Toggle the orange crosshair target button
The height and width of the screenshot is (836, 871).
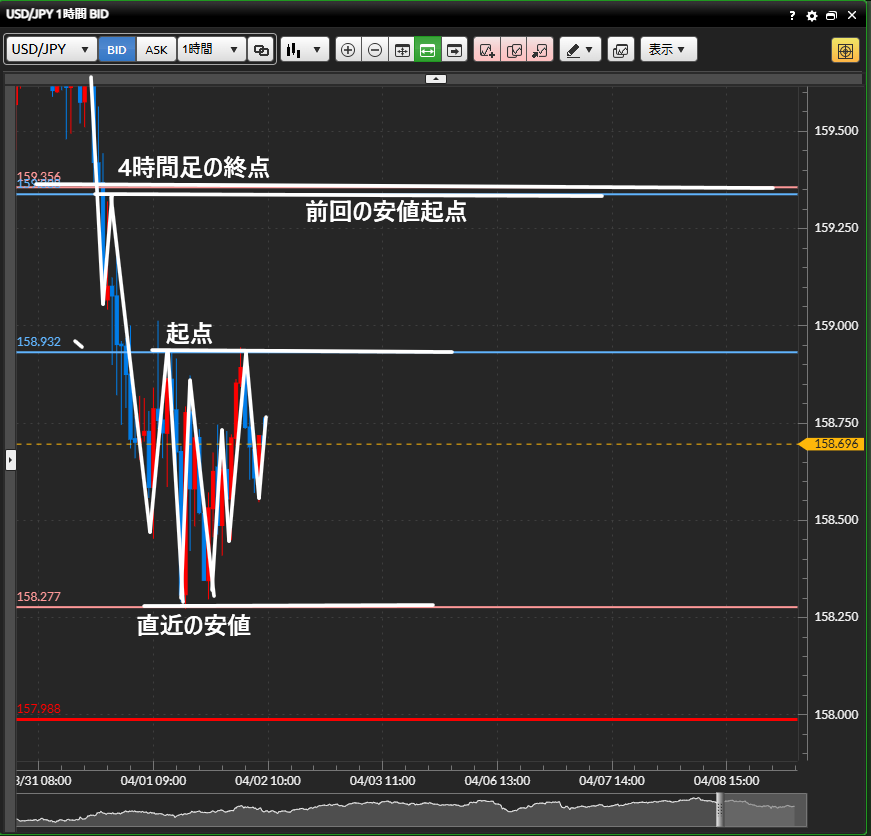(845, 50)
